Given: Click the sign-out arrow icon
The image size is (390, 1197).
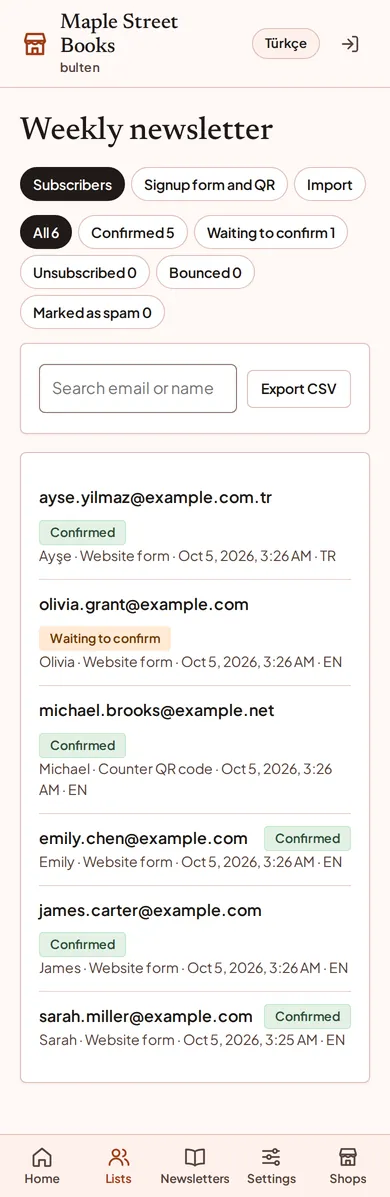Looking at the screenshot, I should click(350, 44).
